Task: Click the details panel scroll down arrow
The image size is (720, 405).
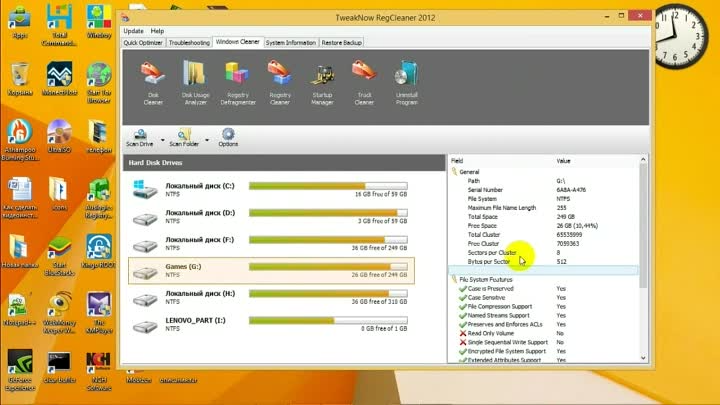Action: (x=643, y=358)
